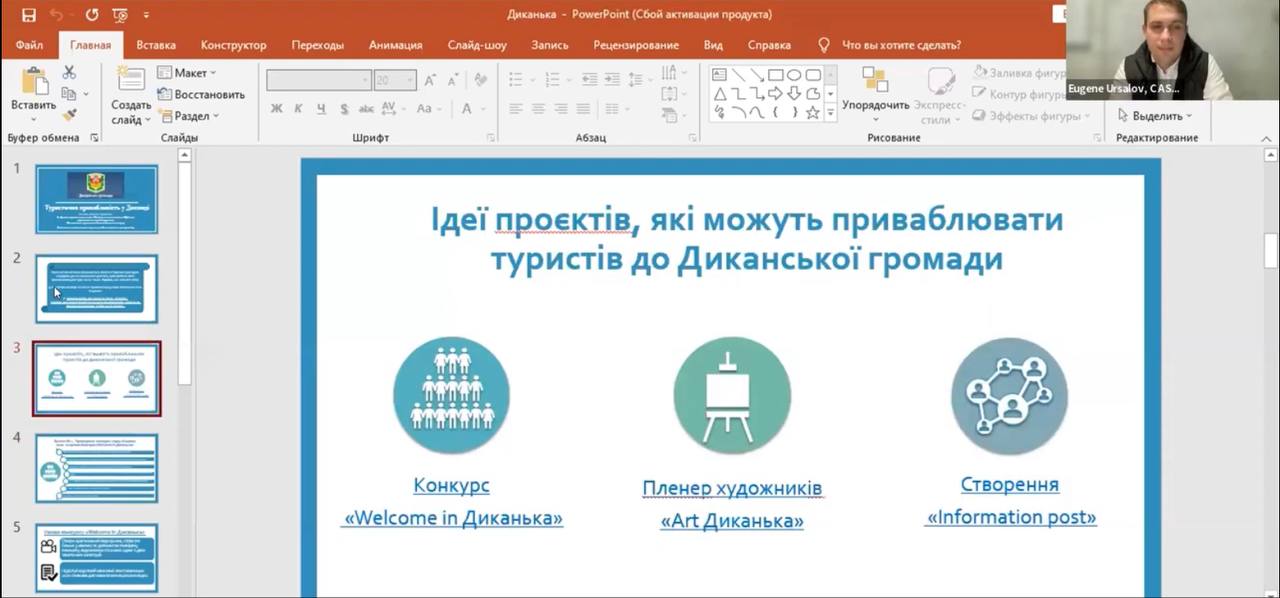Open the font size dropdown showing 20
Image resolution: width=1280 pixels, height=598 pixels.
(409, 81)
